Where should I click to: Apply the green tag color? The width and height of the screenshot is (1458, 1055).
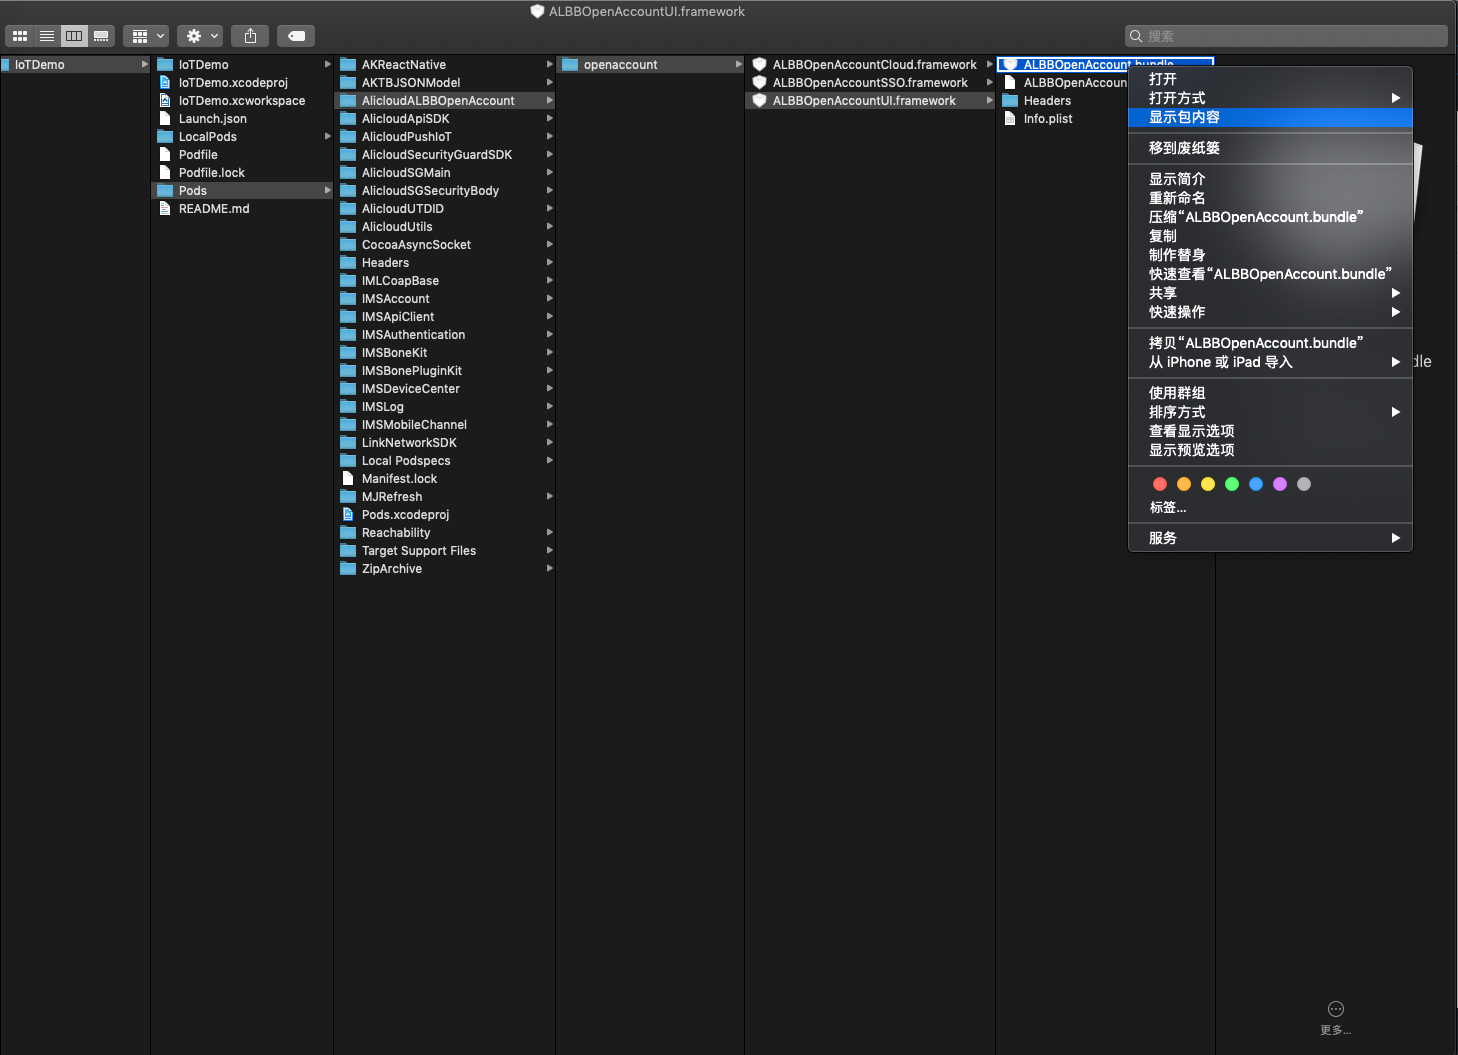1232,484
